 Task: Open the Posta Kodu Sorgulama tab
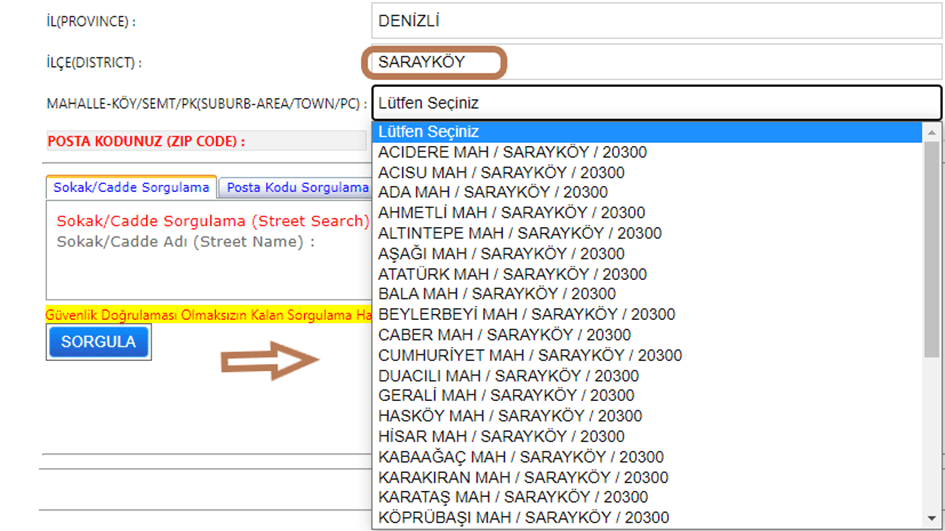point(295,187)
